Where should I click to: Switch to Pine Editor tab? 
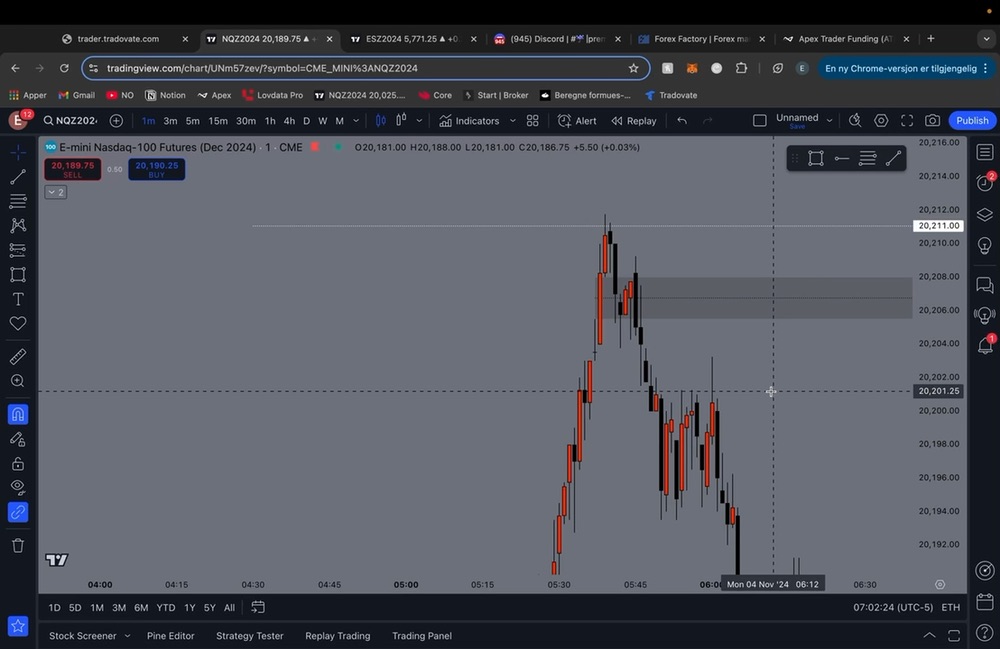[x=170, y=636]
